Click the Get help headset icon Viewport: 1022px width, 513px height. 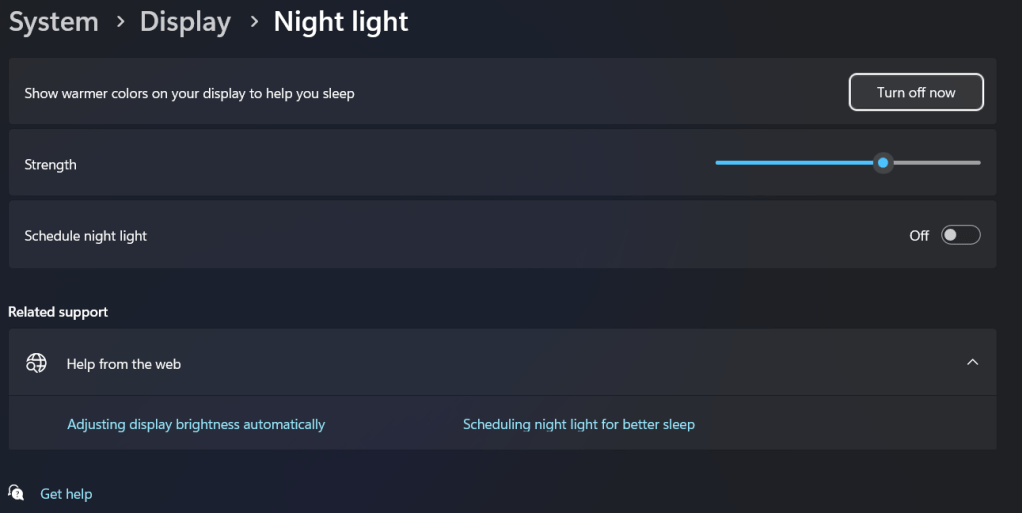click(x=16, y=493)
